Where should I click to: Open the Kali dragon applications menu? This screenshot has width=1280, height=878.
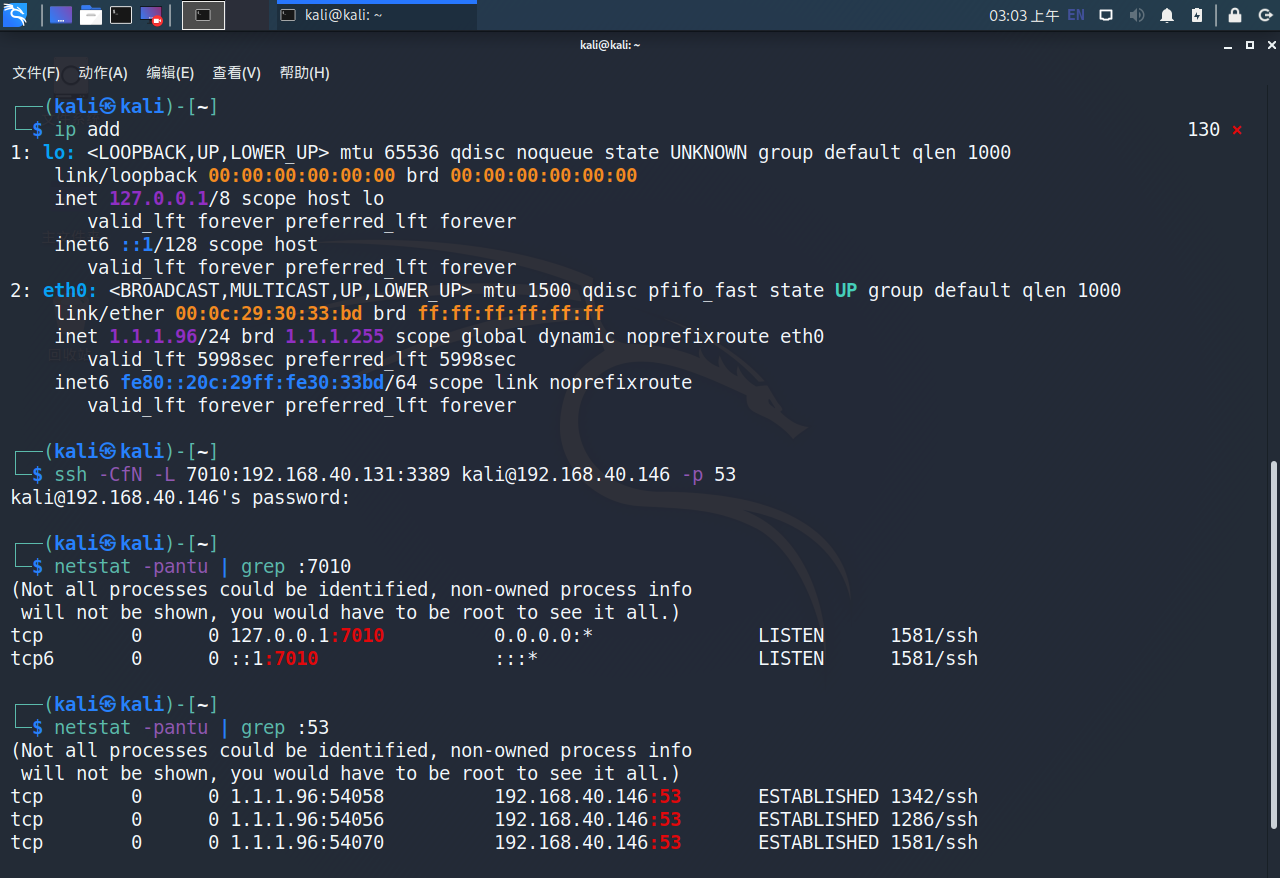tap(15, 15)
